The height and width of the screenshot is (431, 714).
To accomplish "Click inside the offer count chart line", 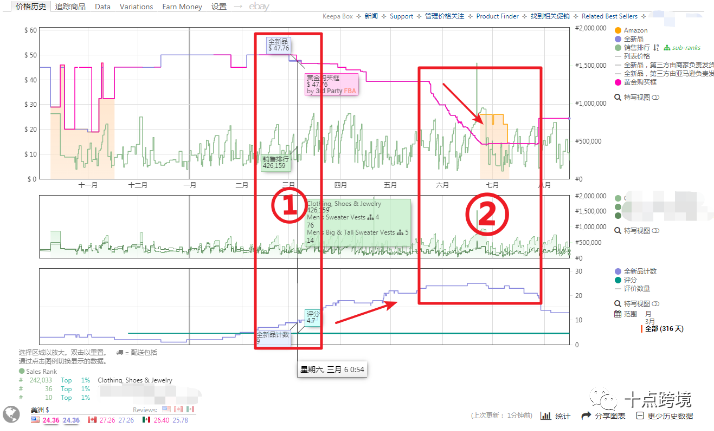I will click(304, 308).
